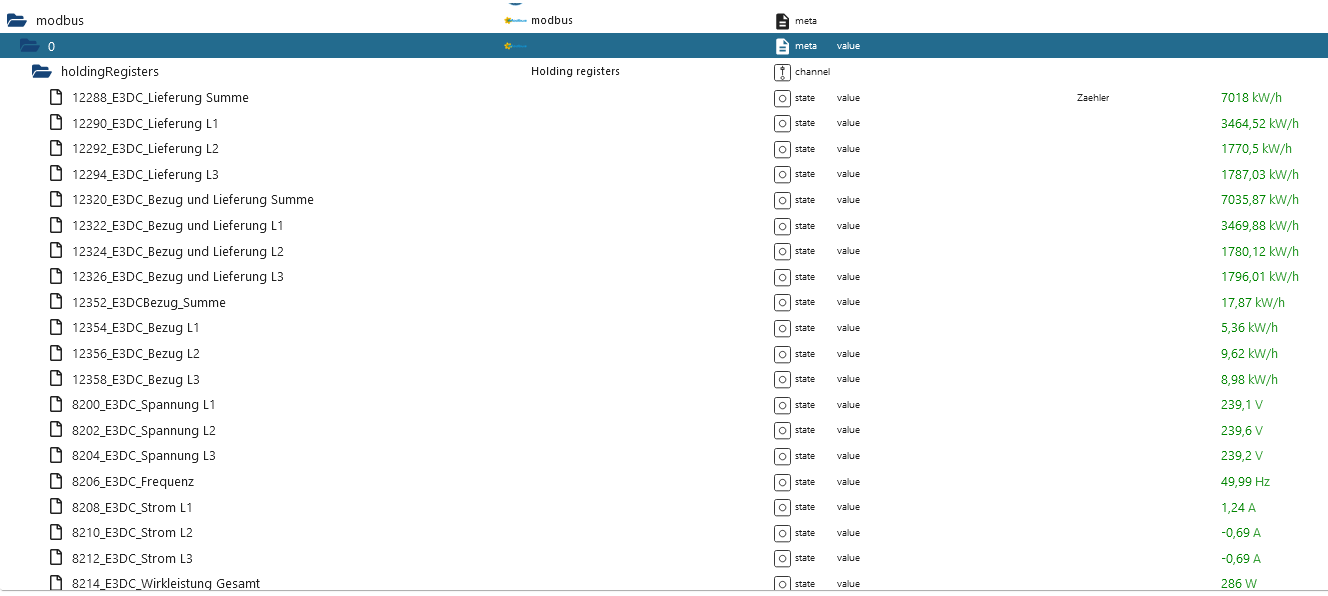The width and height of the screenshot is (1328, 596).
Task: Click the state icon of 12288_E3DC_Lieferung Summe
Action: 782,97
